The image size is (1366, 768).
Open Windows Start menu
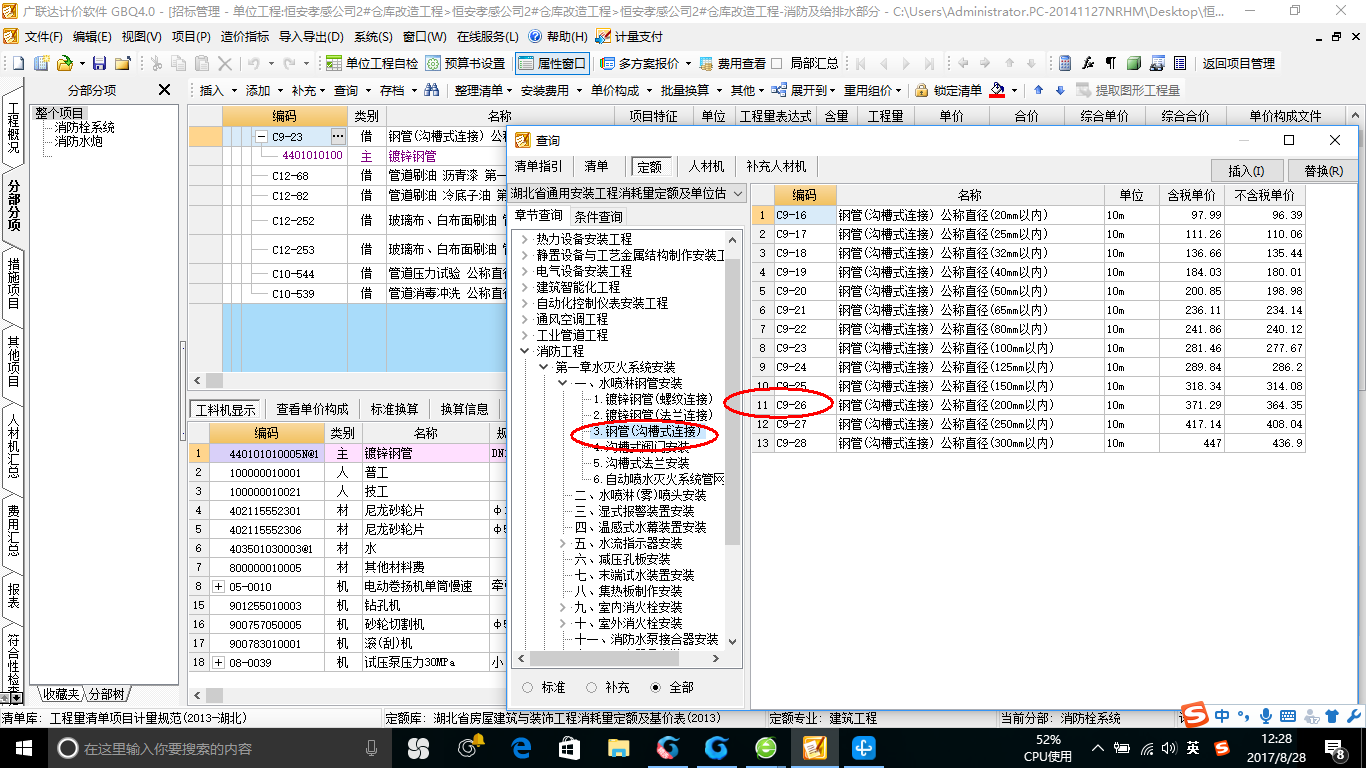[23, 747]
